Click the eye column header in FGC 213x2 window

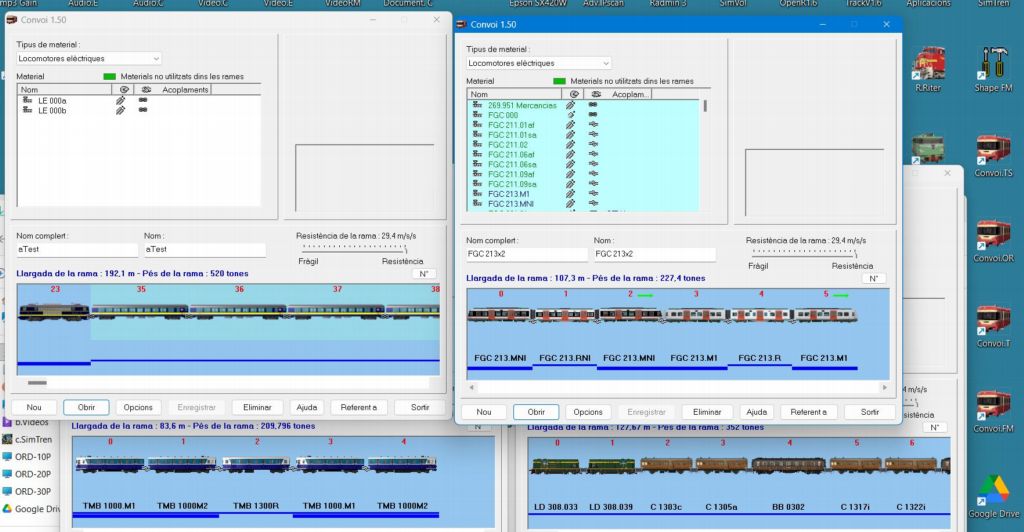click(574, 94)
